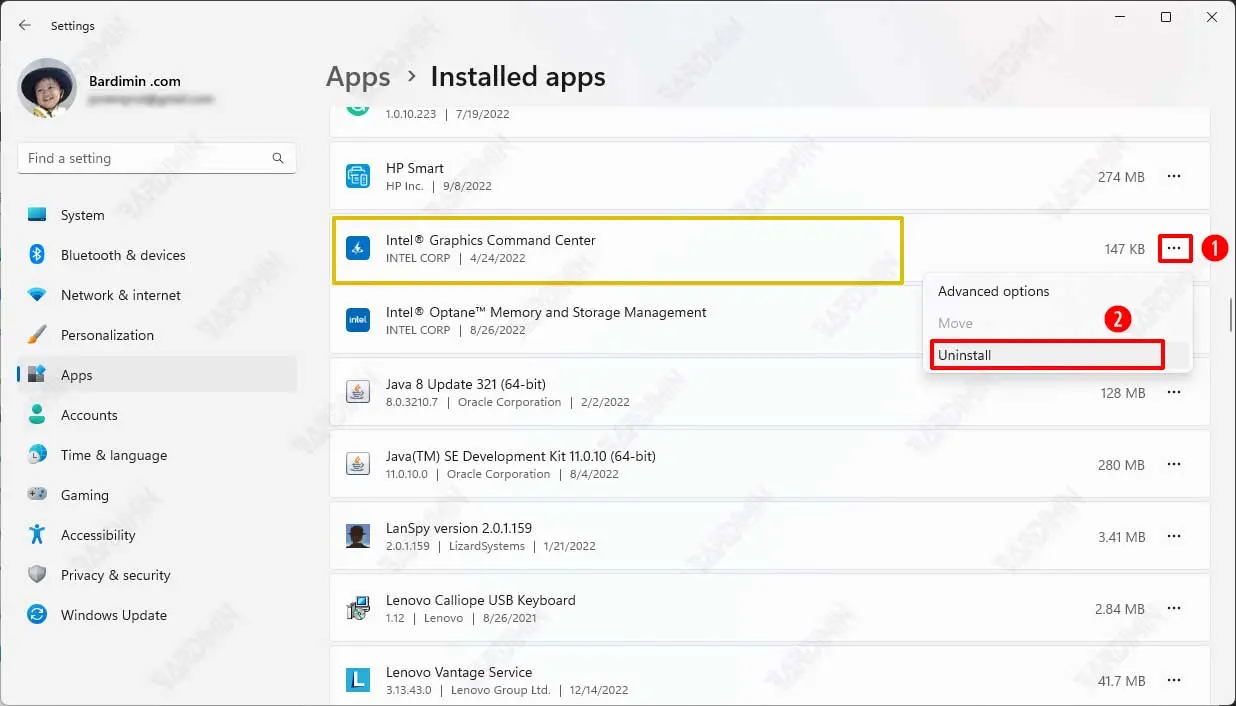Select Uninstall from the context menu
This screenshot has width=1236, height=706.
[1046, 355]
